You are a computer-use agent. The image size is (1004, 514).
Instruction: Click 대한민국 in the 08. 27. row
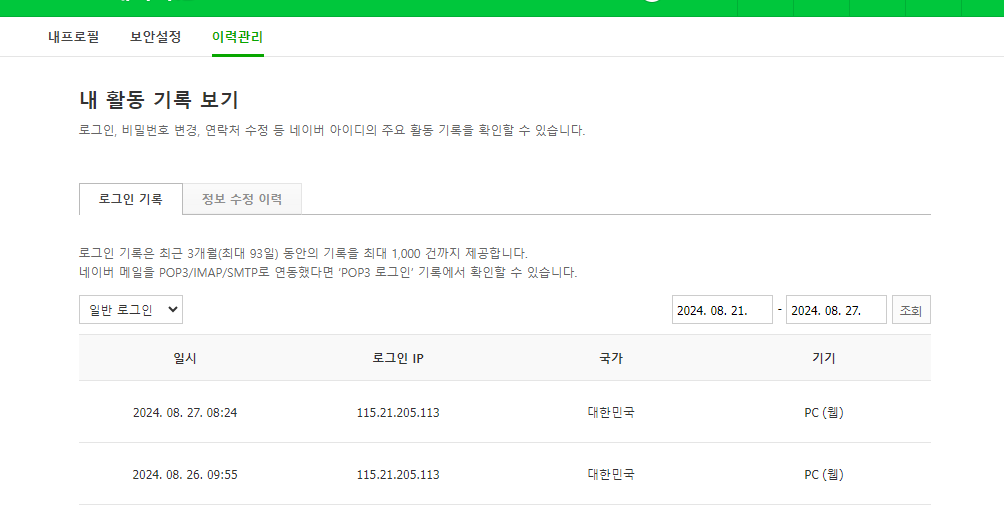610,412
